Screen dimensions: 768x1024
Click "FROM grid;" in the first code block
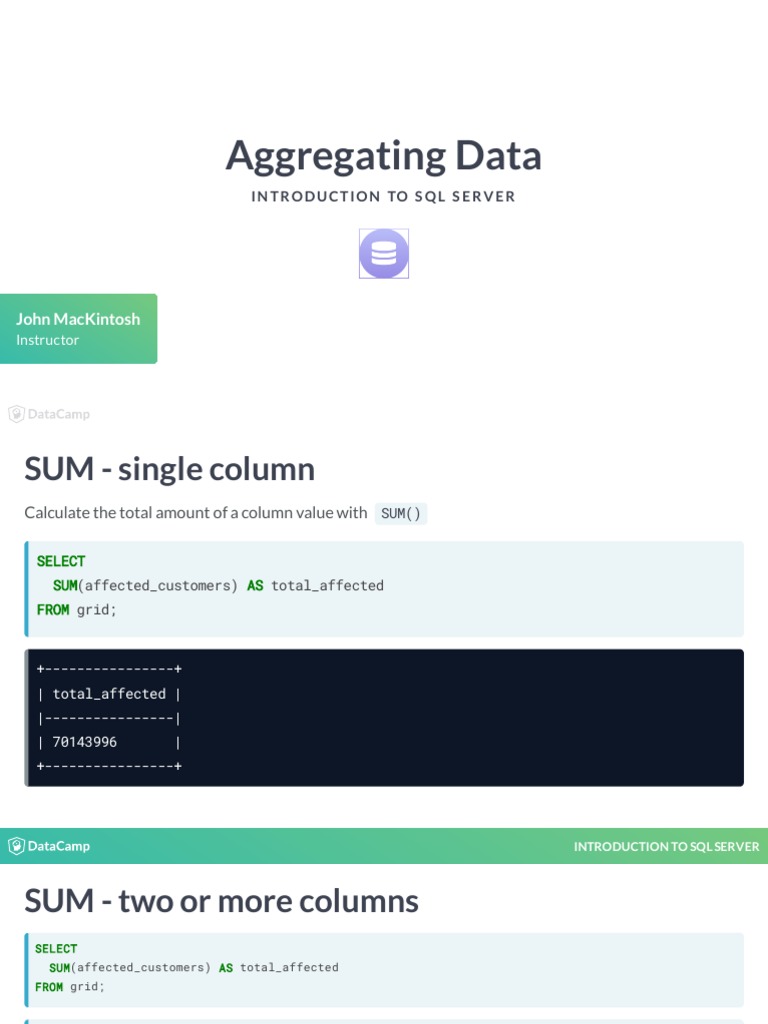pos(77,609)
